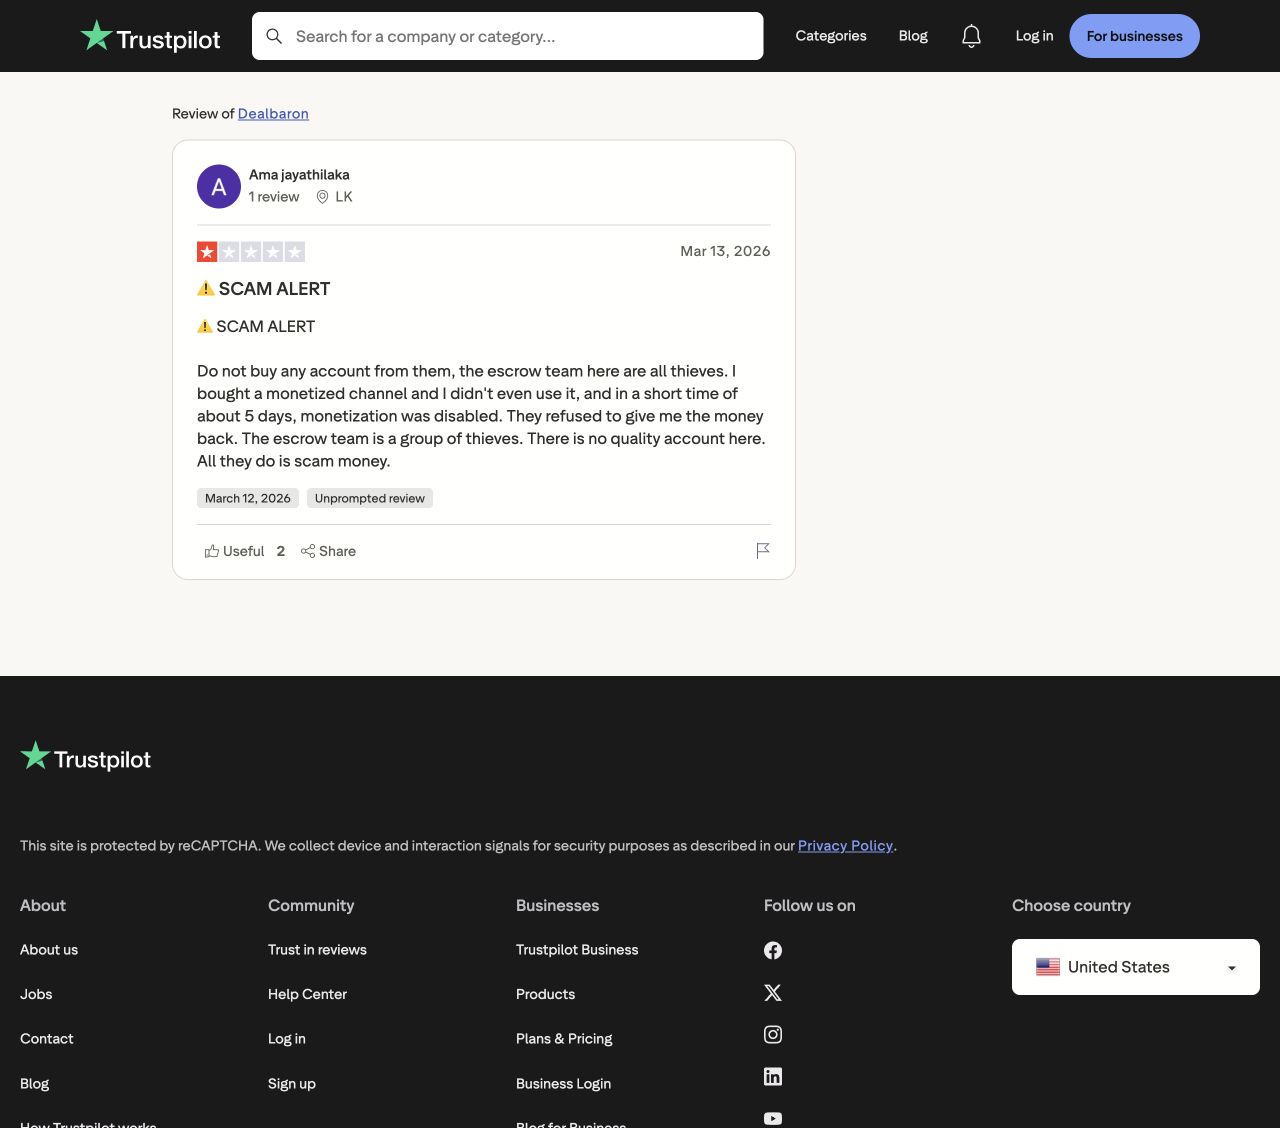Click Log in in the header

point(1034,36)
